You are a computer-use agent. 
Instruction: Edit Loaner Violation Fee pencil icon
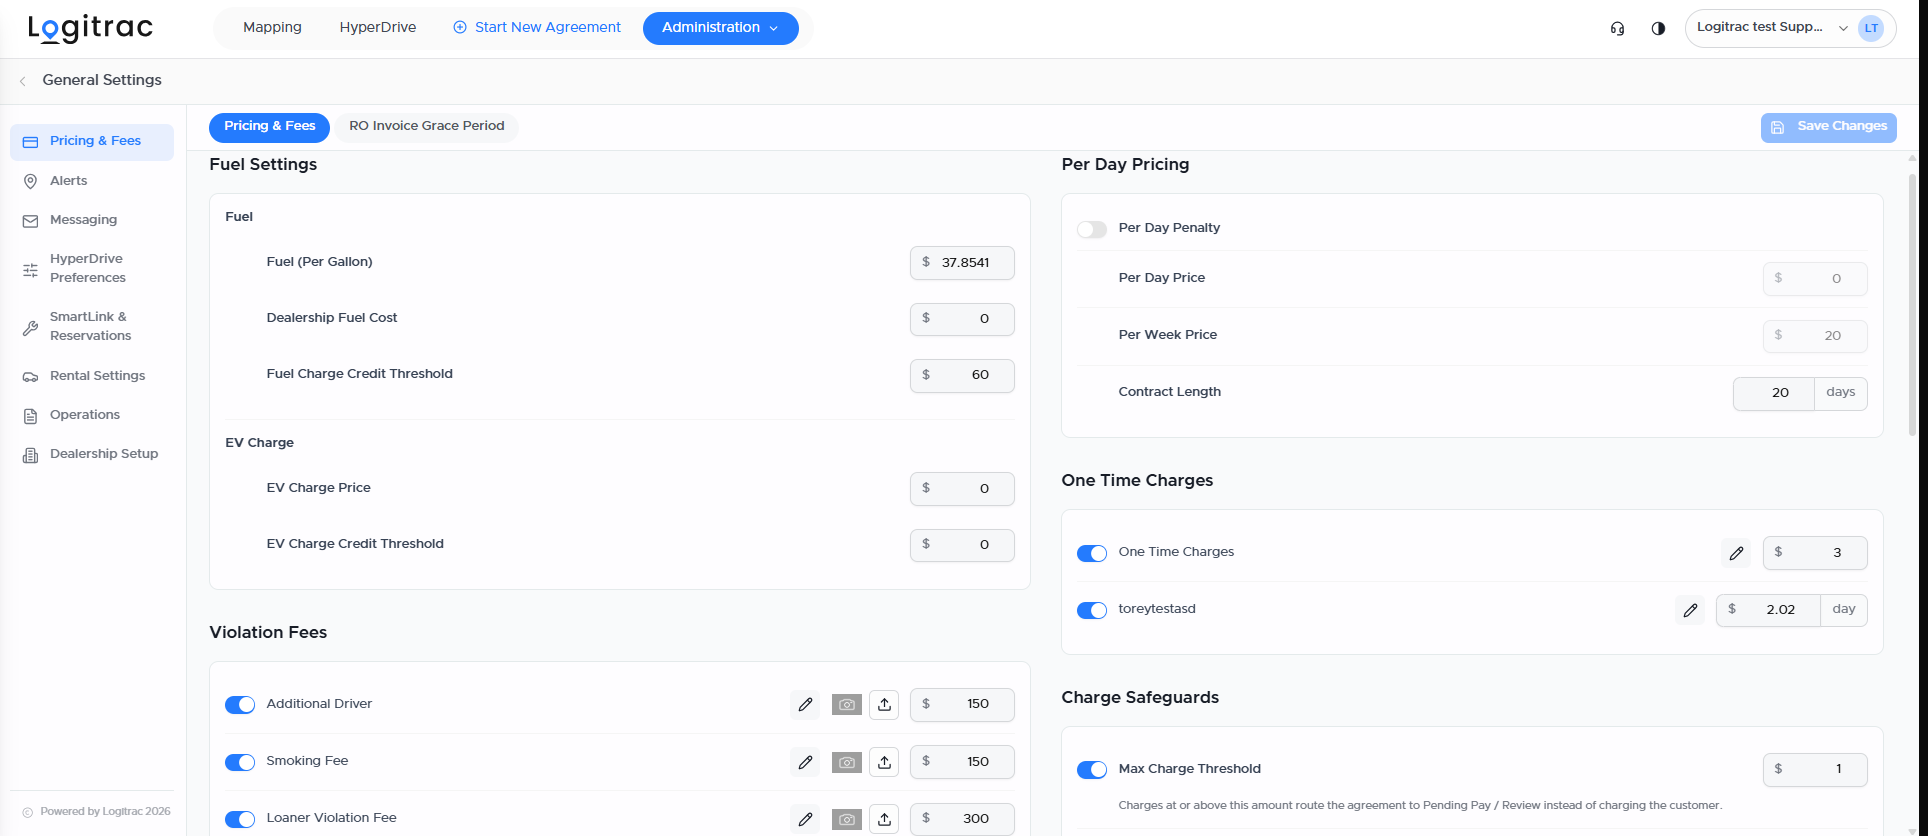coord(805,819)
